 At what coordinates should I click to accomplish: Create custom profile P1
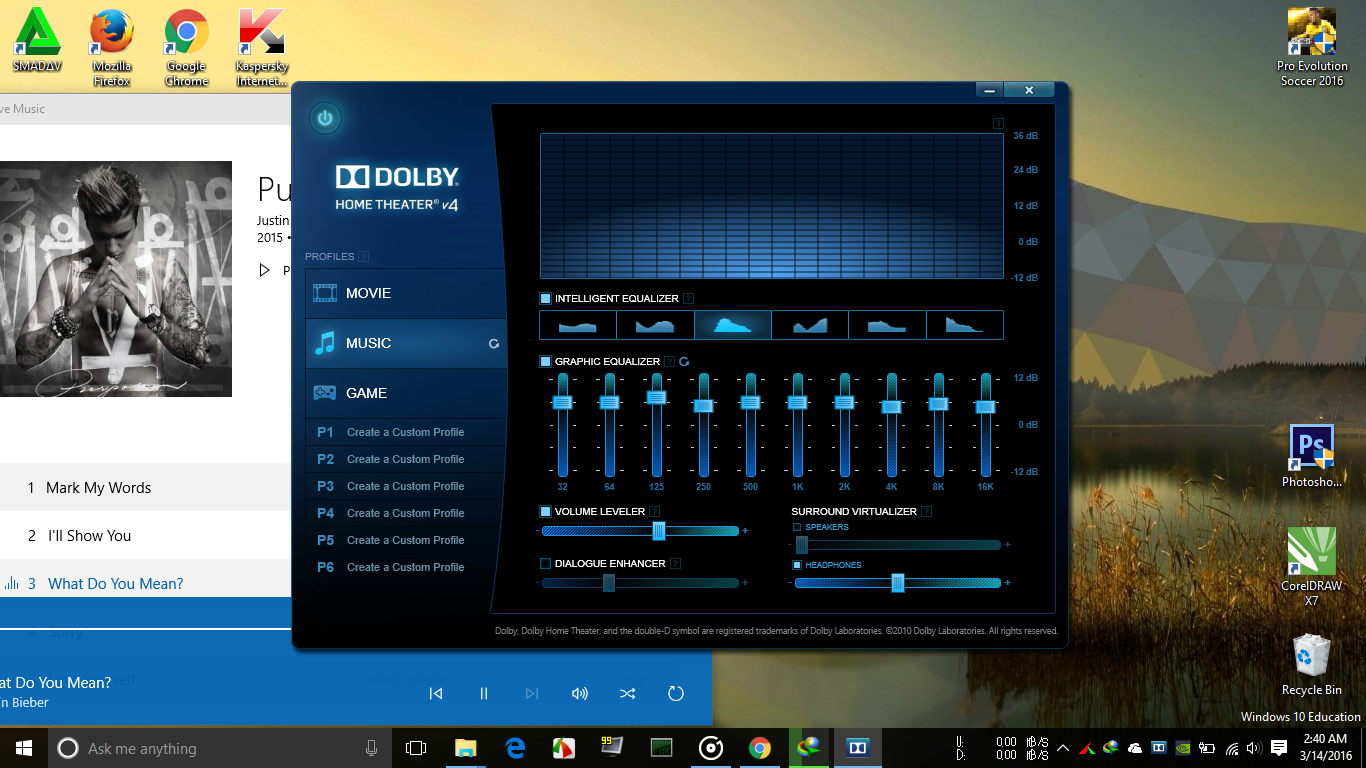406,432
